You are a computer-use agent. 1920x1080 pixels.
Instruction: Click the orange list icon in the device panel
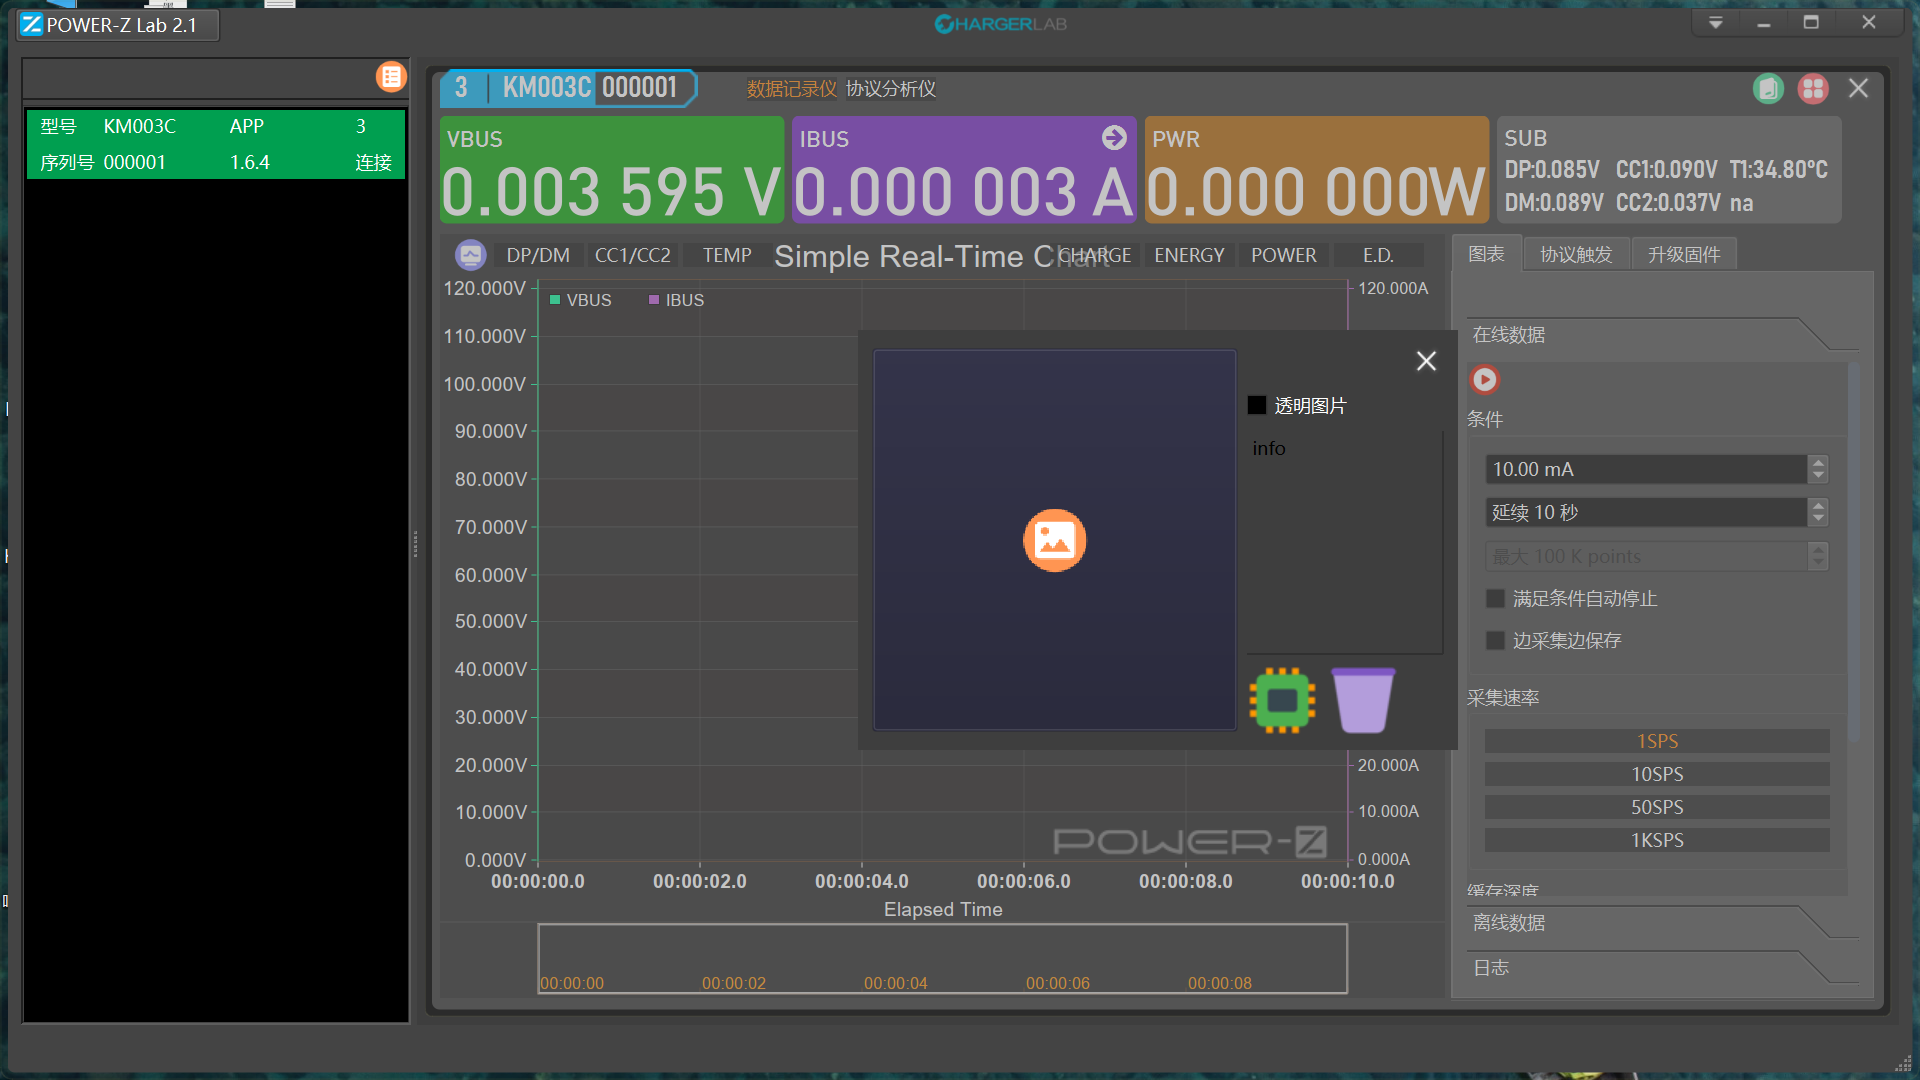tap(391, 77)
